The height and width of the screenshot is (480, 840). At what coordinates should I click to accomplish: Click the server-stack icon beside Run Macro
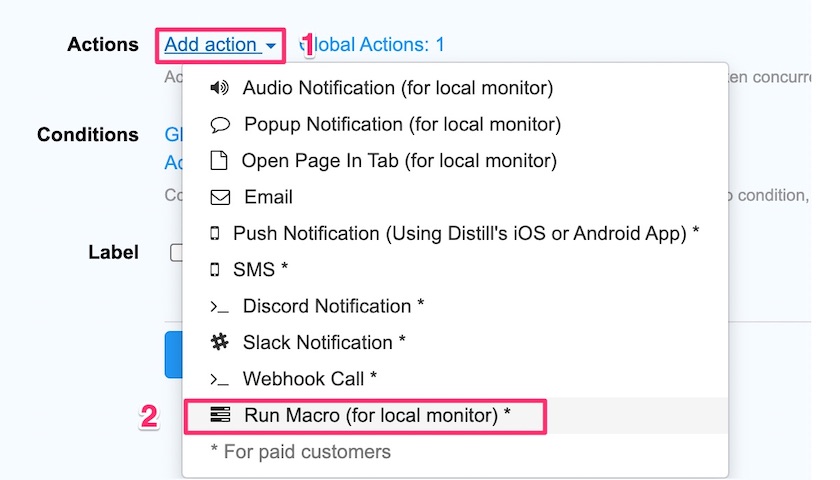(220, 415)
